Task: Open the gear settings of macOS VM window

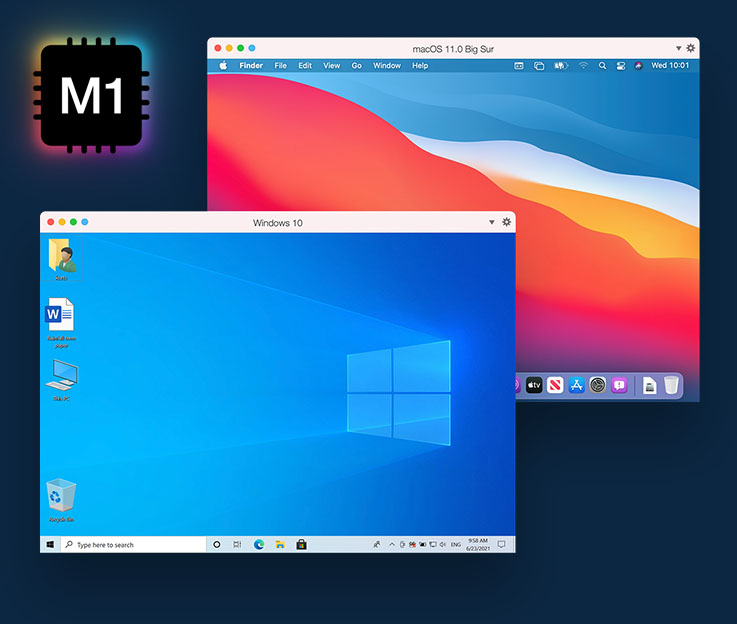Action: (690, 48)
